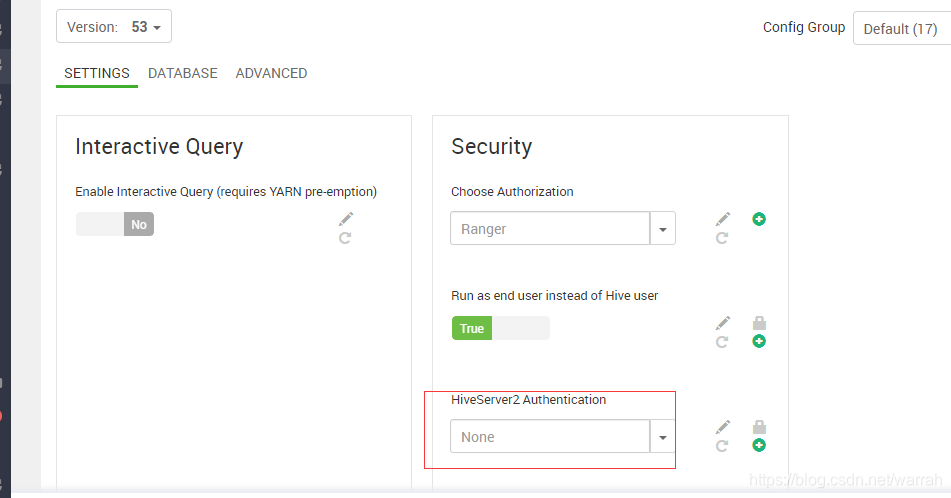Click the Security panel heading
951x498 pixels.
pyautogui.click(x=491, y=146)
